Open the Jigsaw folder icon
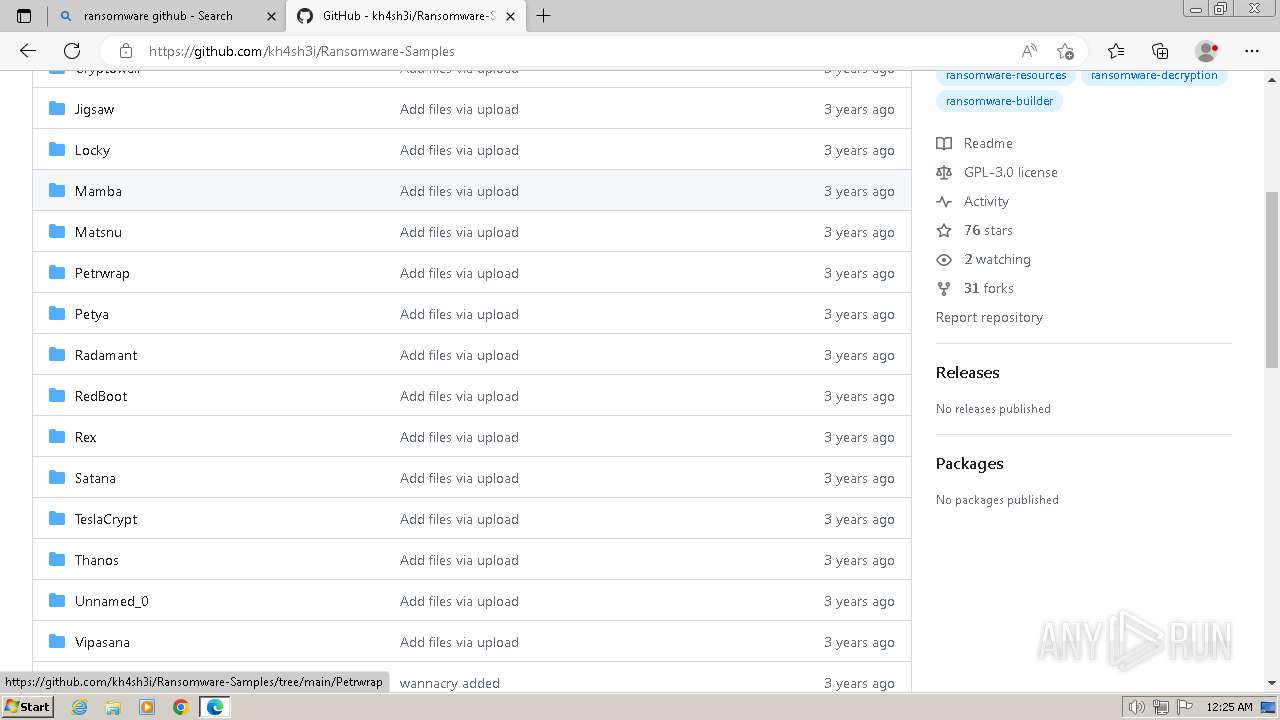 [57, 108]
